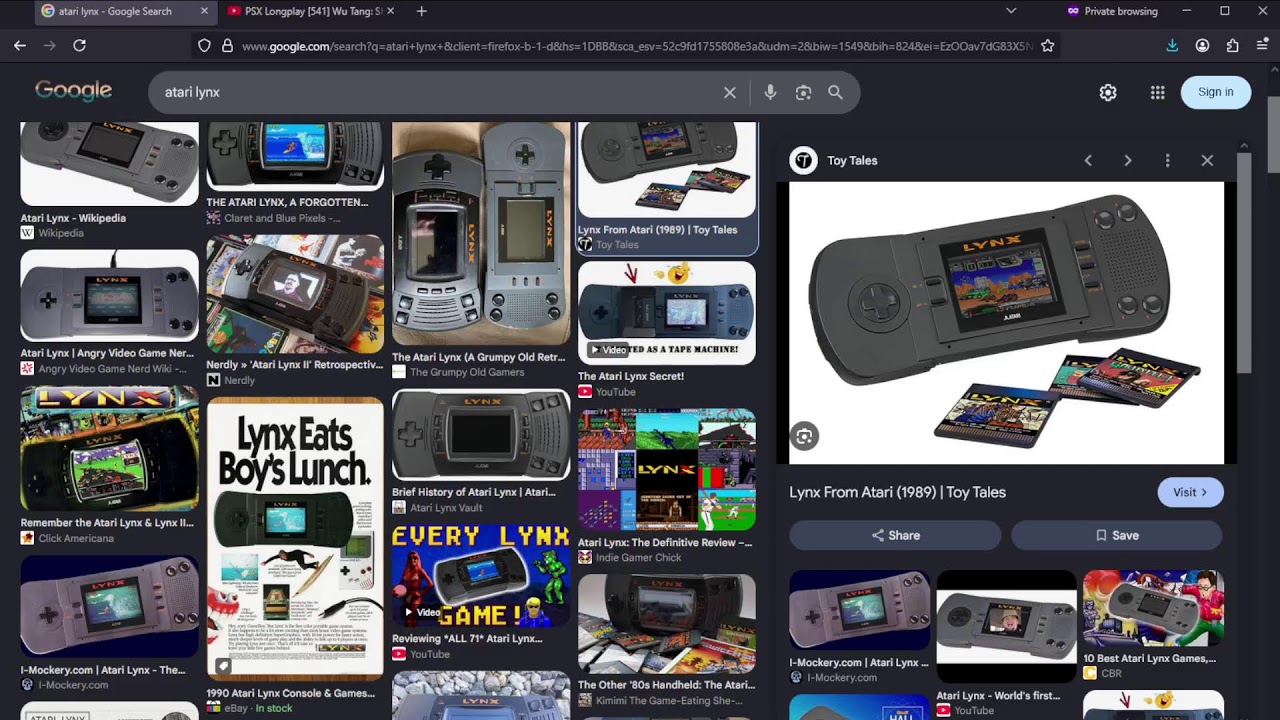This screenshot has height=720, width=1280.
Task: Search by image with Google Lens icon
Action: 803,92
